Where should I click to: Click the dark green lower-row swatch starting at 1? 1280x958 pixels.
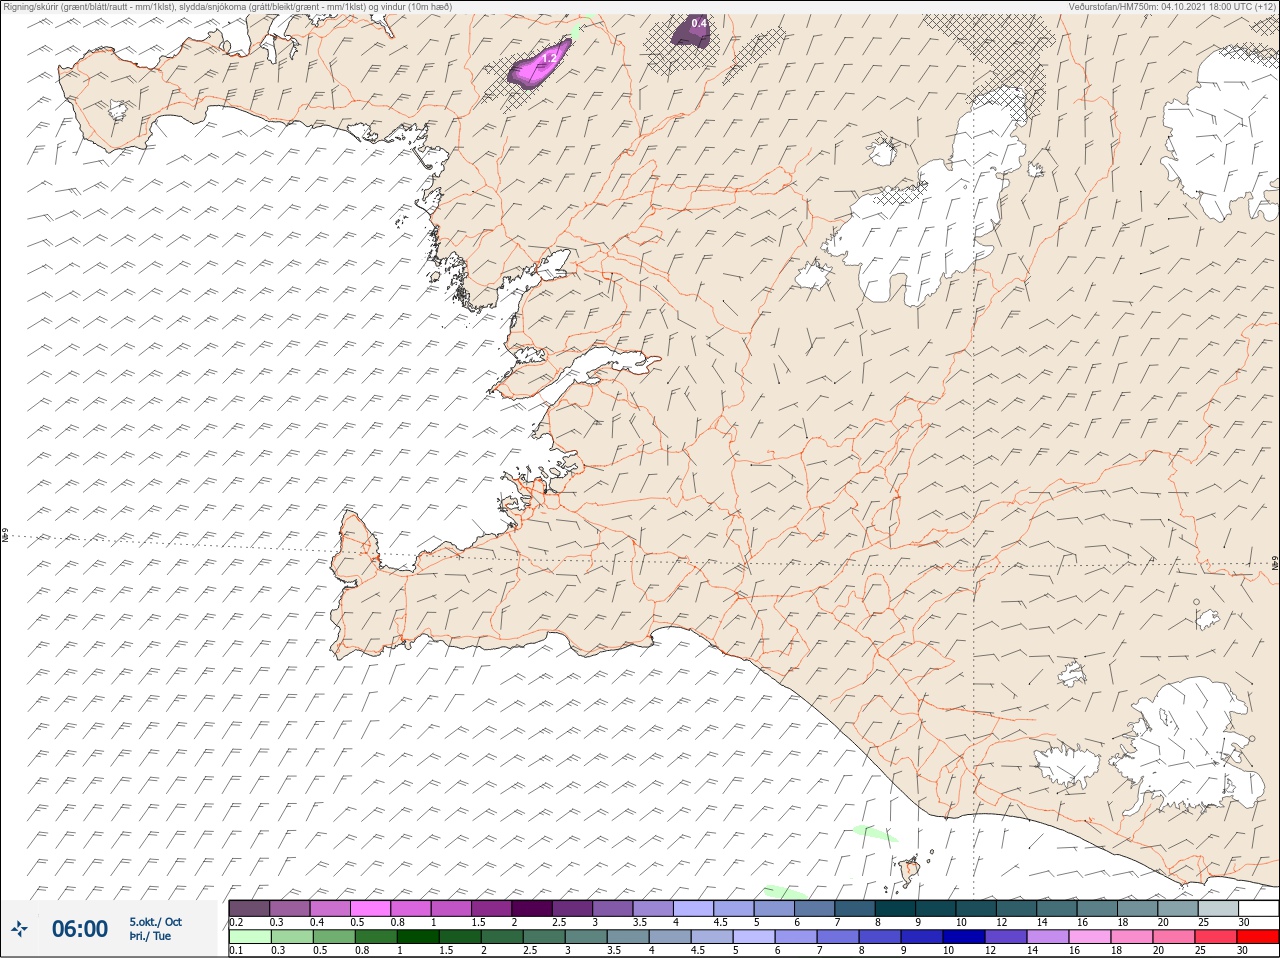[x=418, y=937]
